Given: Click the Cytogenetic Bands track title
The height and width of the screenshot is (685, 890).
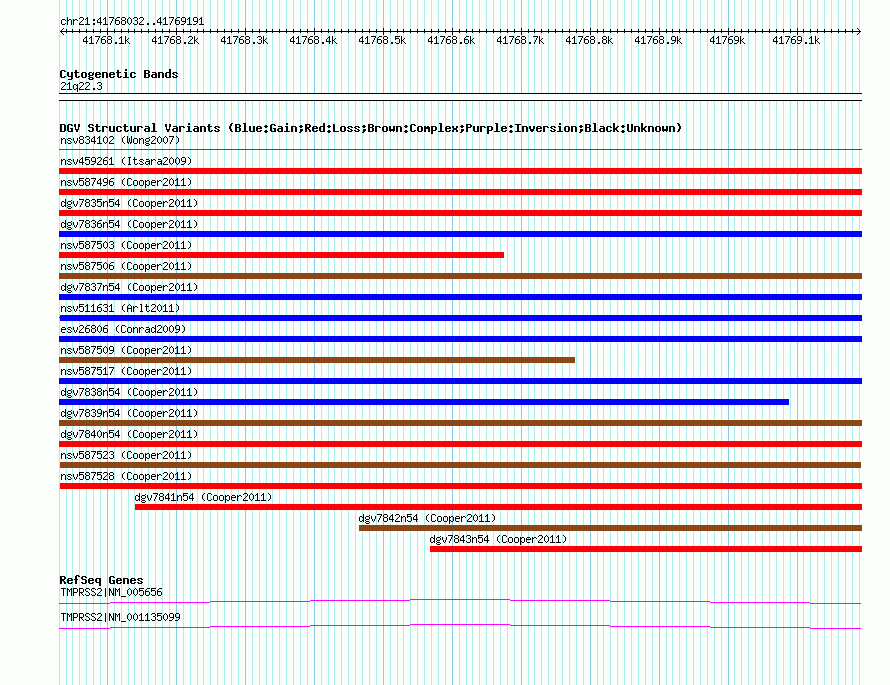Looking at the screenshot, I should click(119, 74).
